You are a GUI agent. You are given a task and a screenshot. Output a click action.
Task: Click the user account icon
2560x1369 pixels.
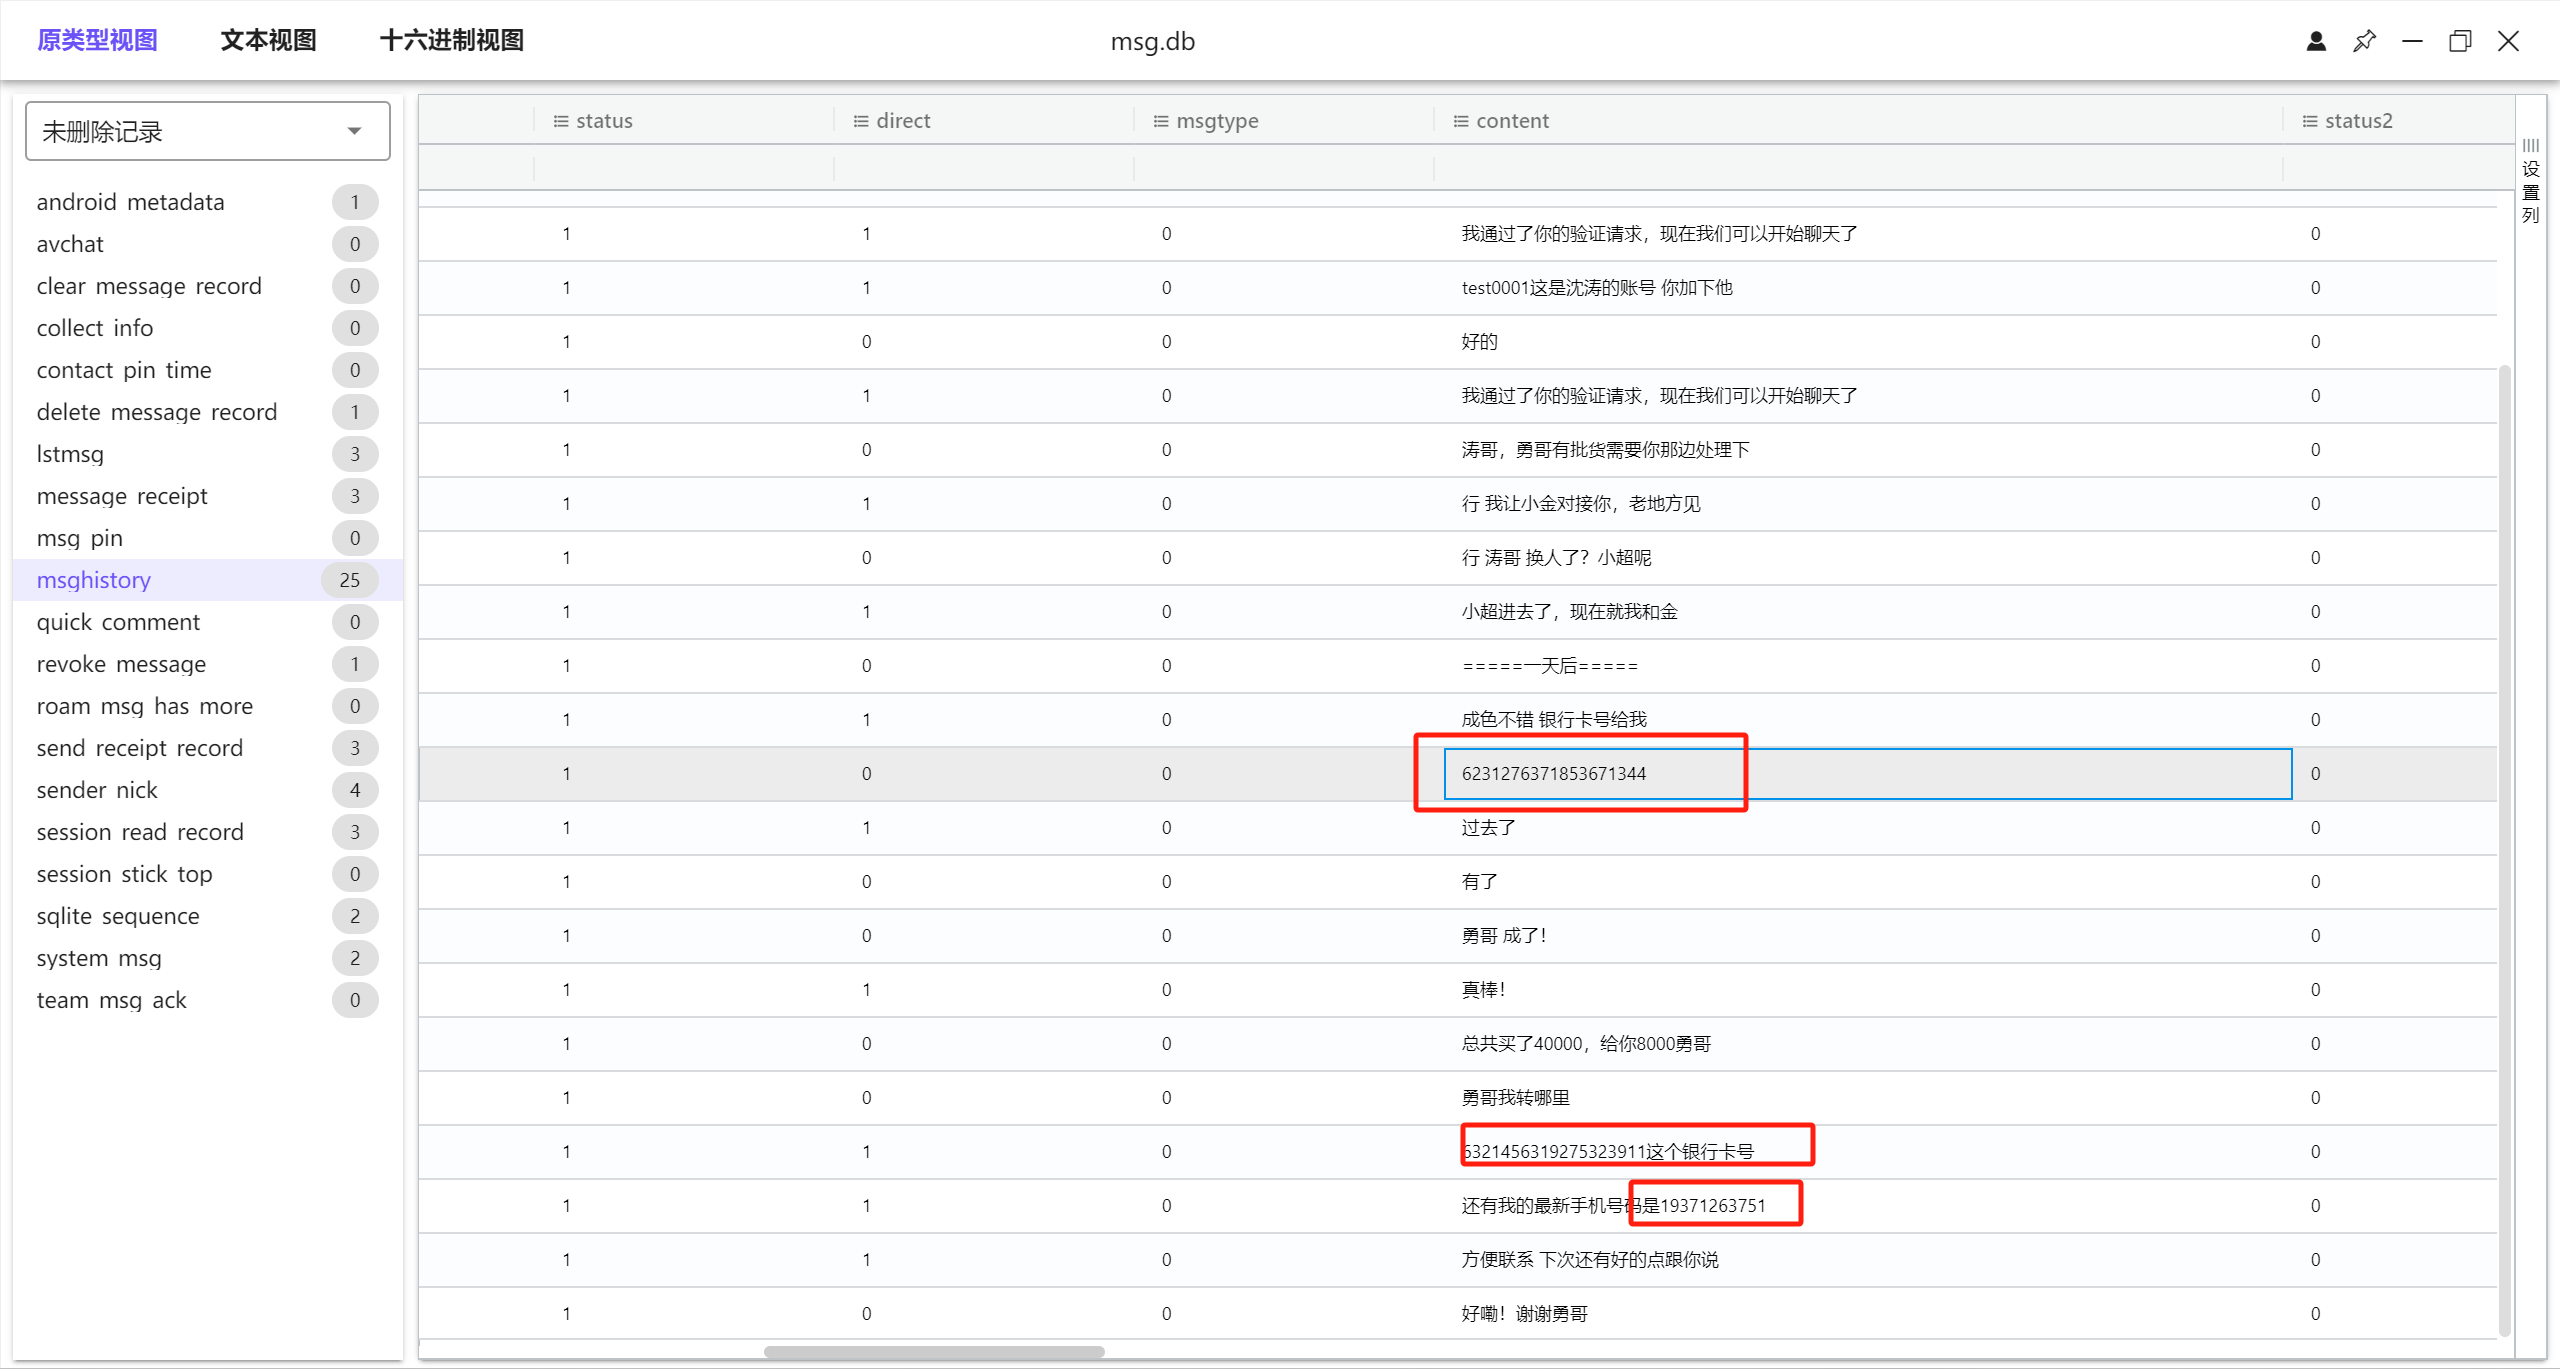pos(2316,41)
